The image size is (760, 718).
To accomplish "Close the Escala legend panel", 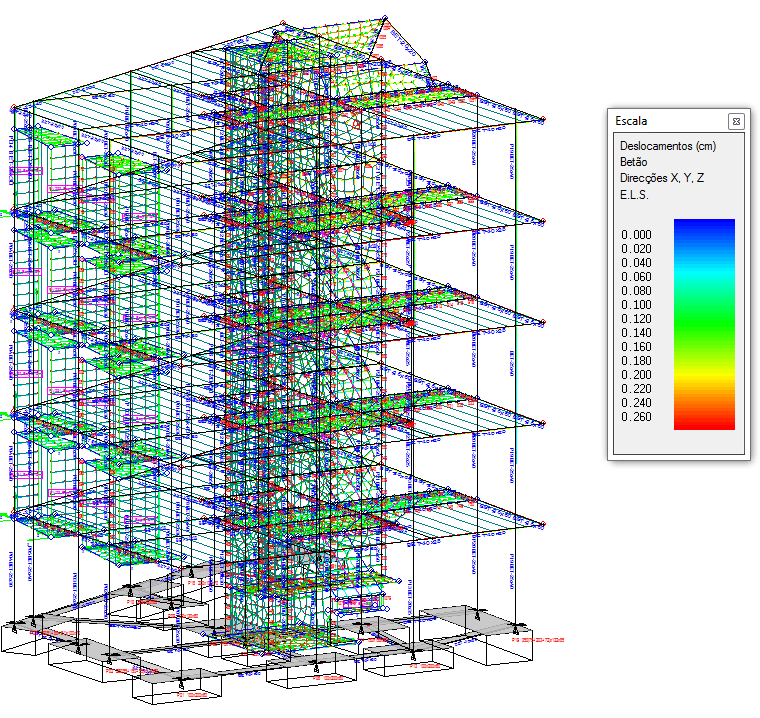I will pos(736,121).
